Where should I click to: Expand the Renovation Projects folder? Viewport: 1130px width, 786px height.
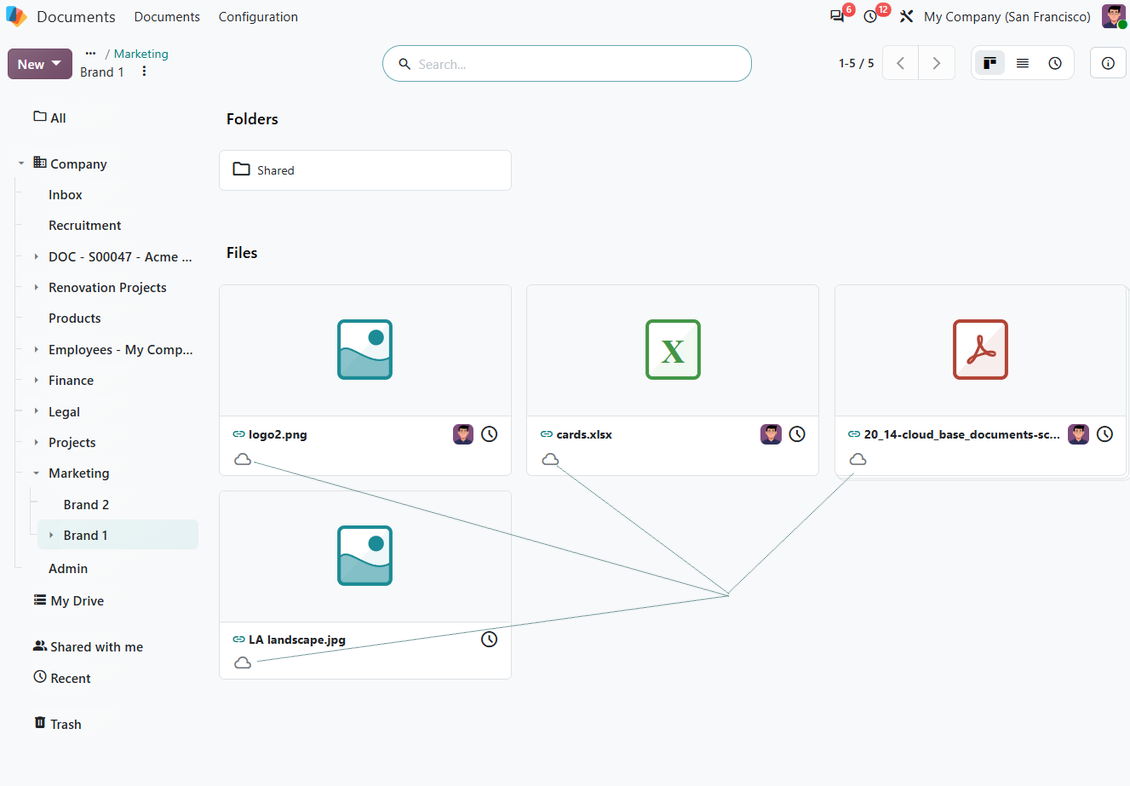pyautogui.click(x=36, y=287)
